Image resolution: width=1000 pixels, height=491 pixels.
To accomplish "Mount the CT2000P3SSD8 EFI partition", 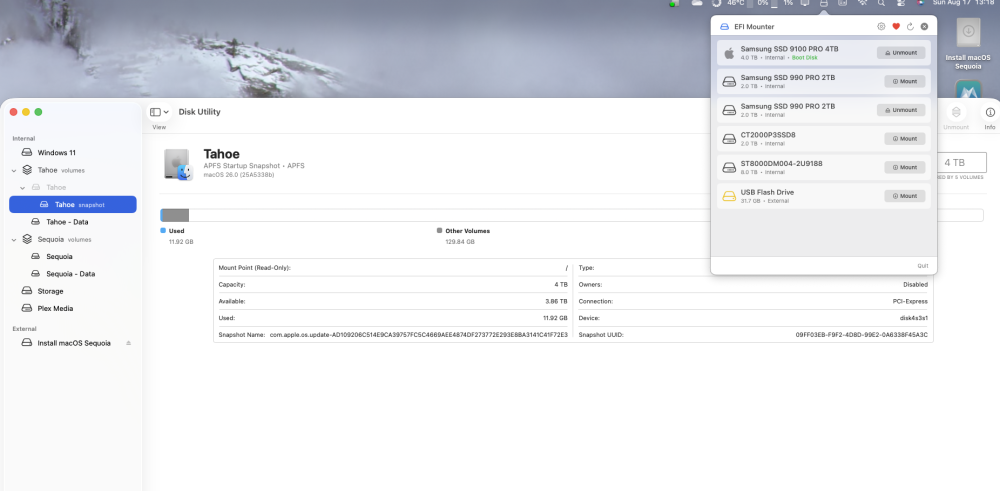I will tap(904, 139).
